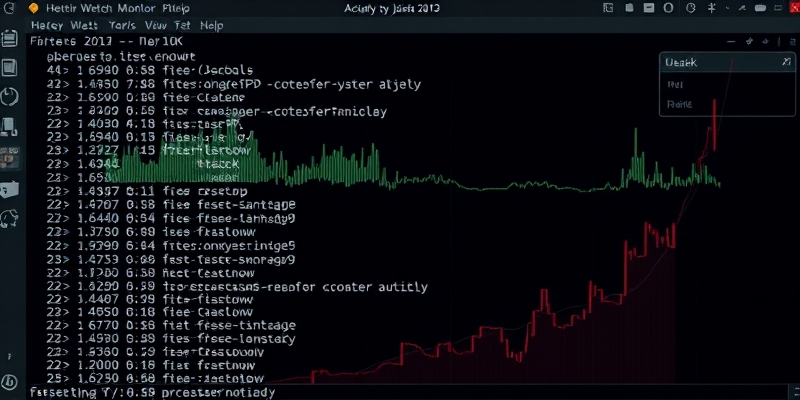Select the row starting '25> 1.6250'
The image size is (800, 400).
click(x=156, y=379)
